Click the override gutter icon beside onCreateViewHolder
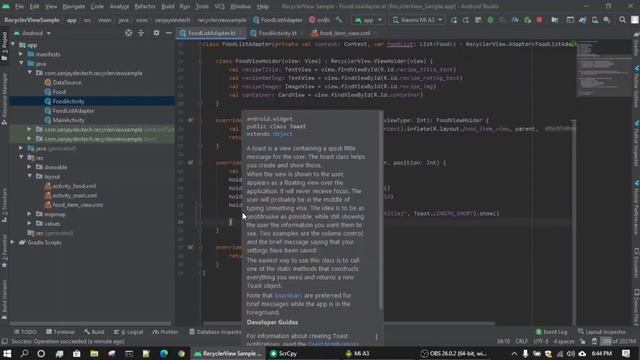This screenshot has height=360, width=640. (x=190, y=120)
